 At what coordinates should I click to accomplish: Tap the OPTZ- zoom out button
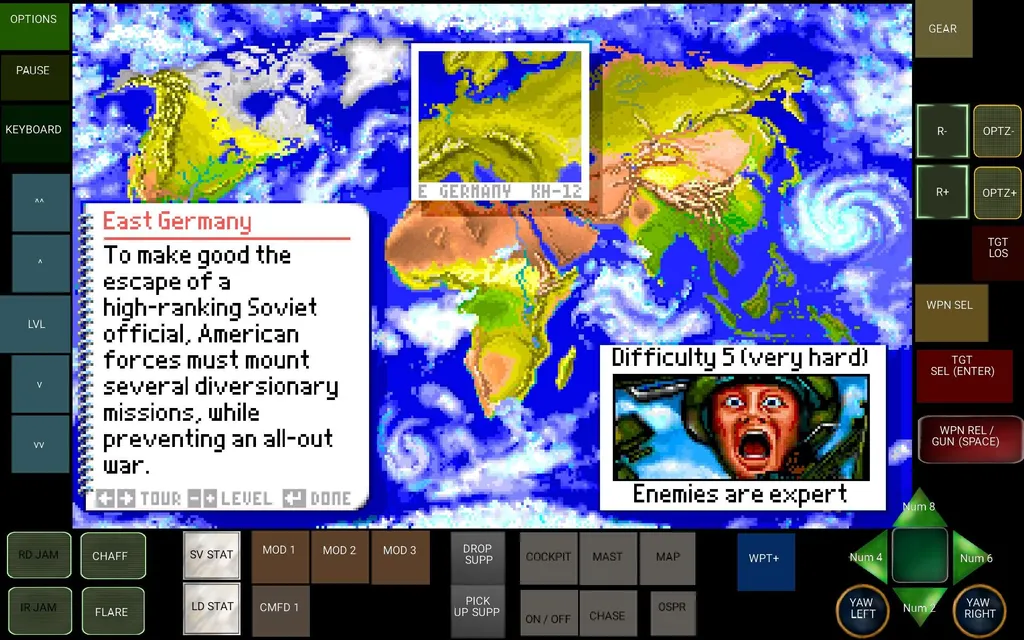click(998, 131)
